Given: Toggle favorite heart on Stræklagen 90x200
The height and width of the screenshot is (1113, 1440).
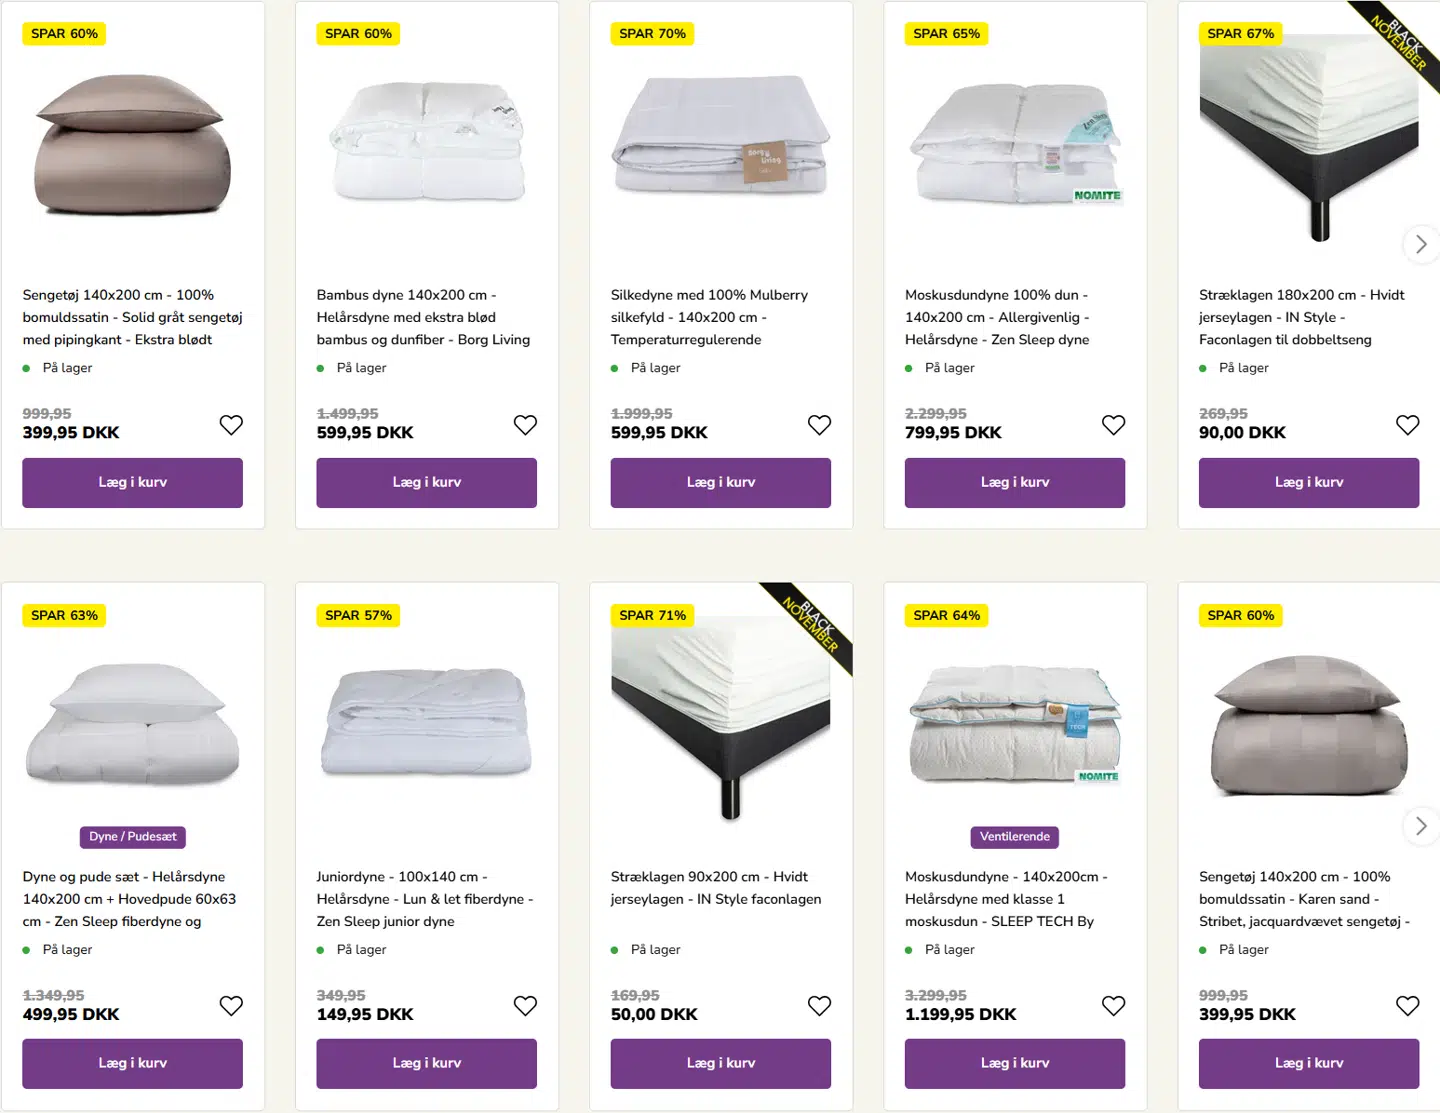Looking at the screenshot, I should tap(819, 1006).
